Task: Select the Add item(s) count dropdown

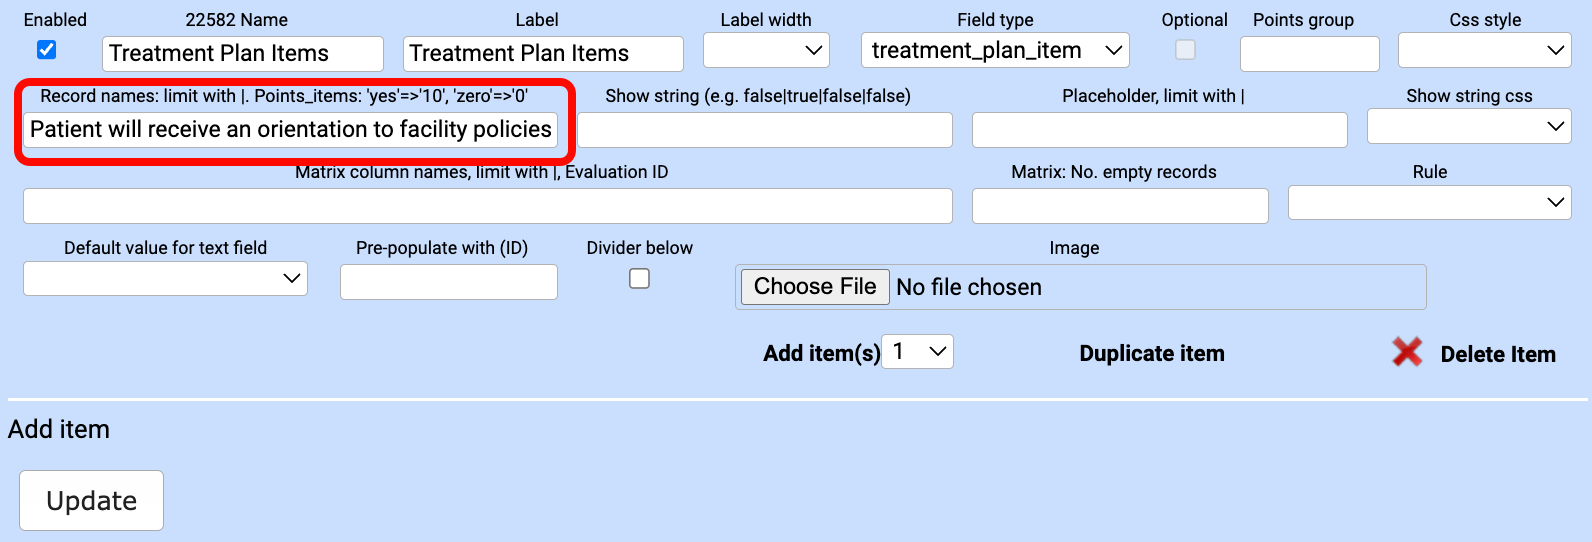Action: (918, 352)
